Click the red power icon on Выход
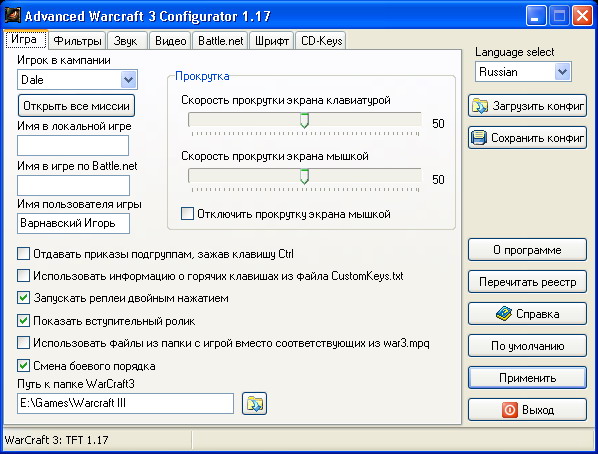This screenshot has width=598, height=454. tap(510, 410)
